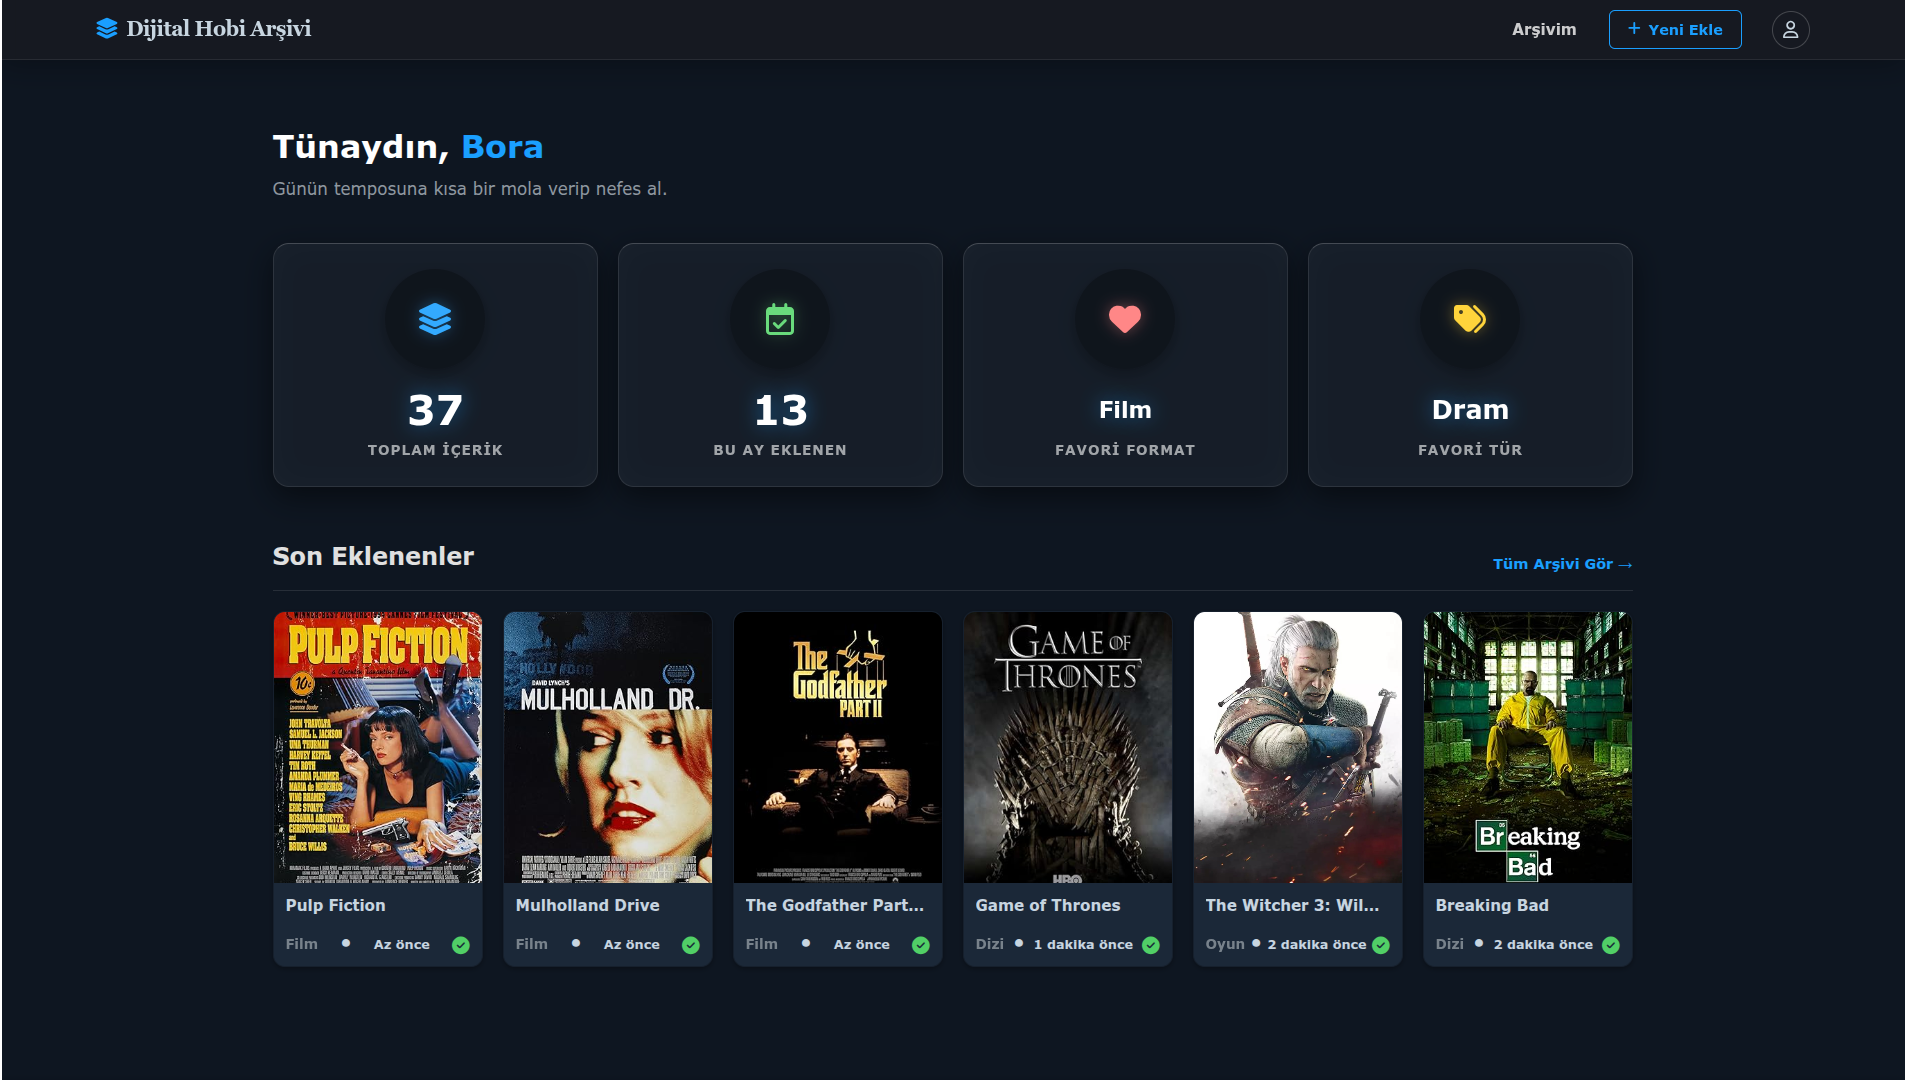Select the Bu Ay Eklenen stat card
Screen dimensions: 1905x1080
tap(780, 365)
